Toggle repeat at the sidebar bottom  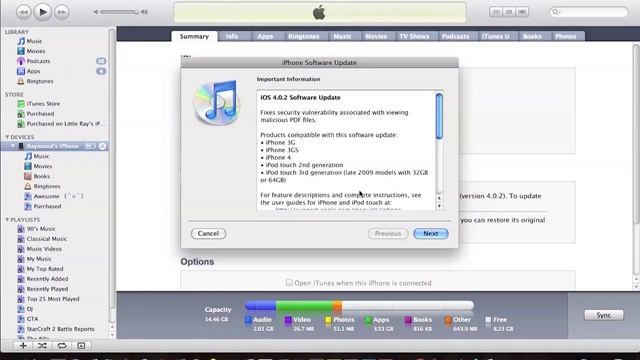point(62,346)
